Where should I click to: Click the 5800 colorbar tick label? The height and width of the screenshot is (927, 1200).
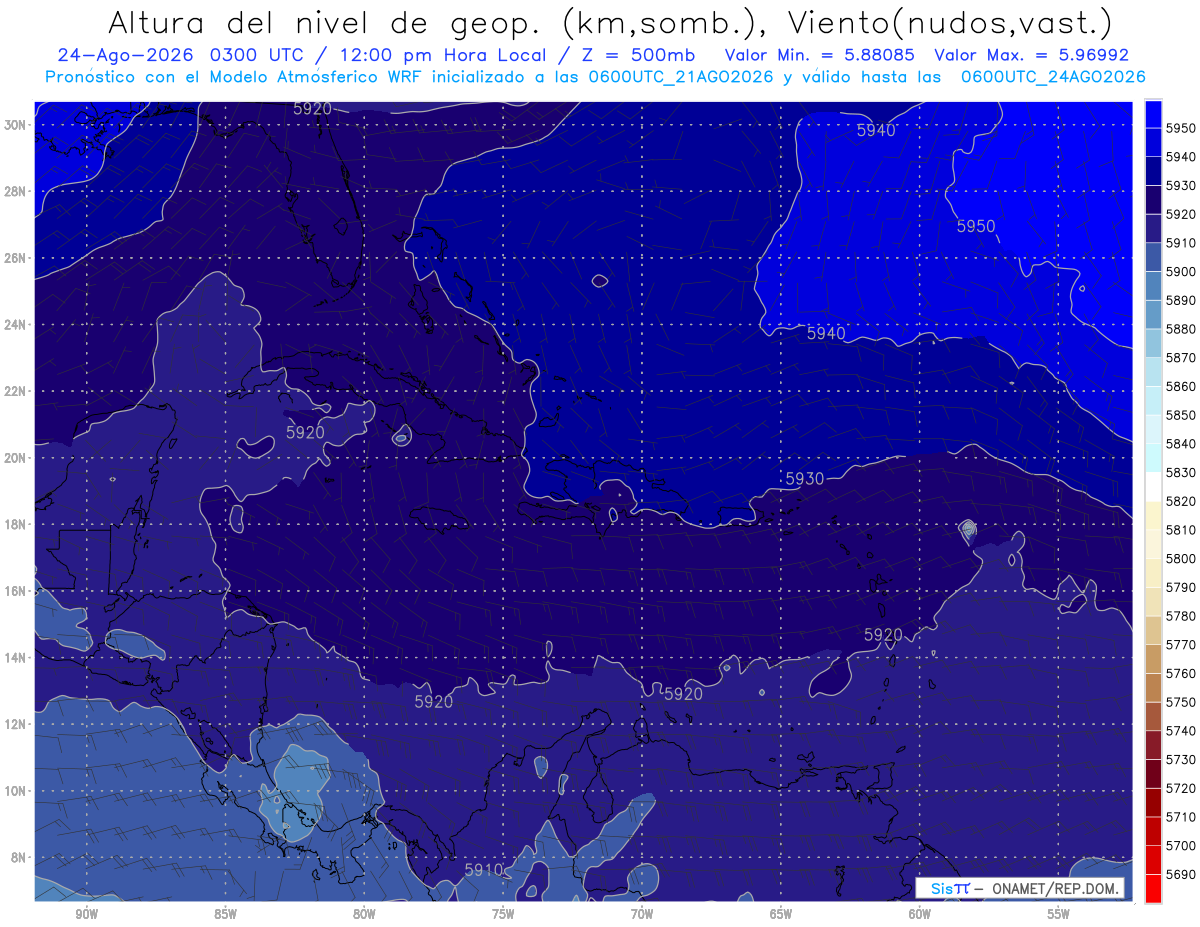tap(1181, 559)
